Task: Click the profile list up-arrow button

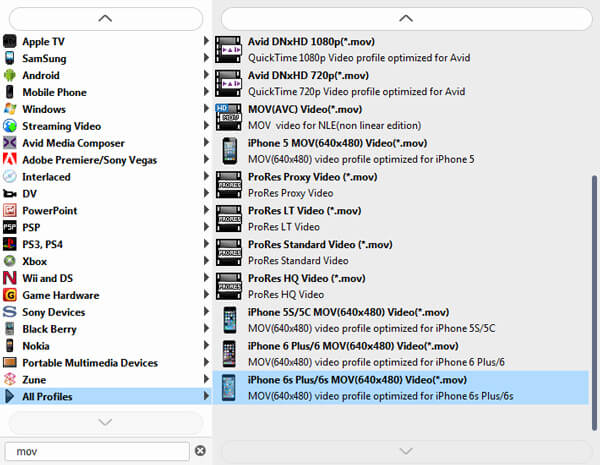Action: point(406,18)
